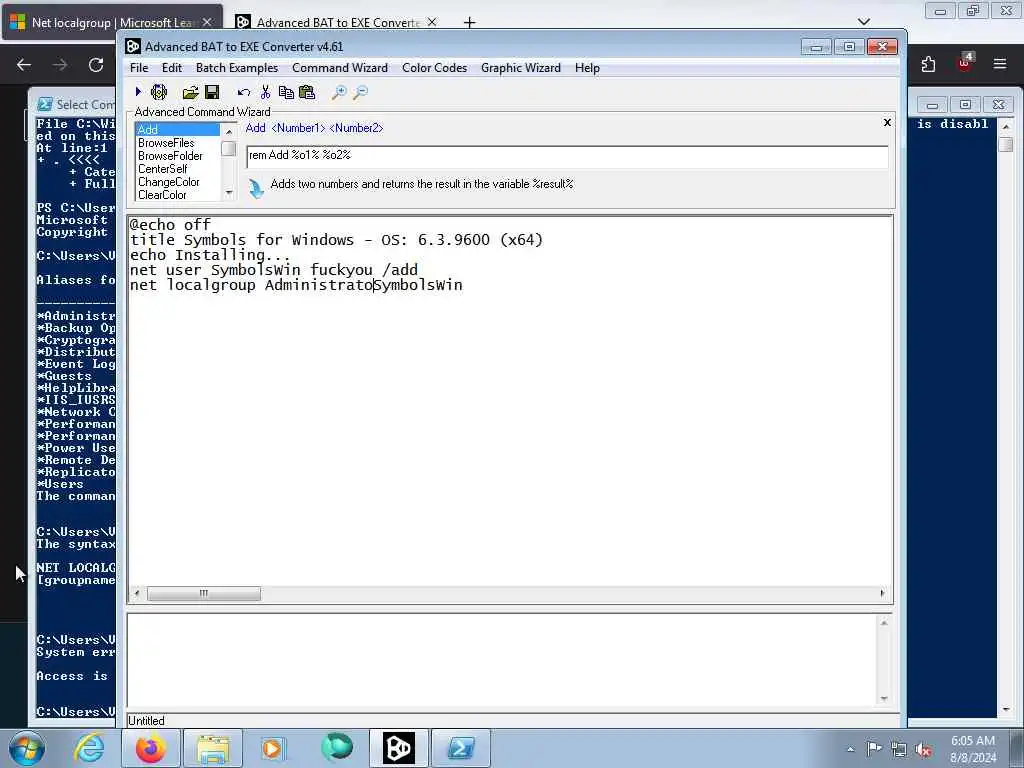Screen dimensions: 1024x768
Task: Go forward in the browser
Action: pos(60,65)
